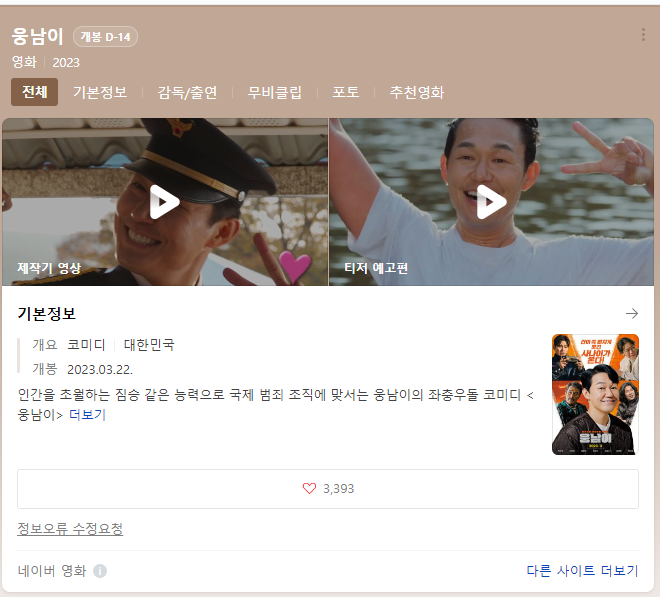Open the info icon beside 네이버 영화
The height and width of the screenshot is (597, 660).
point(100,571)
